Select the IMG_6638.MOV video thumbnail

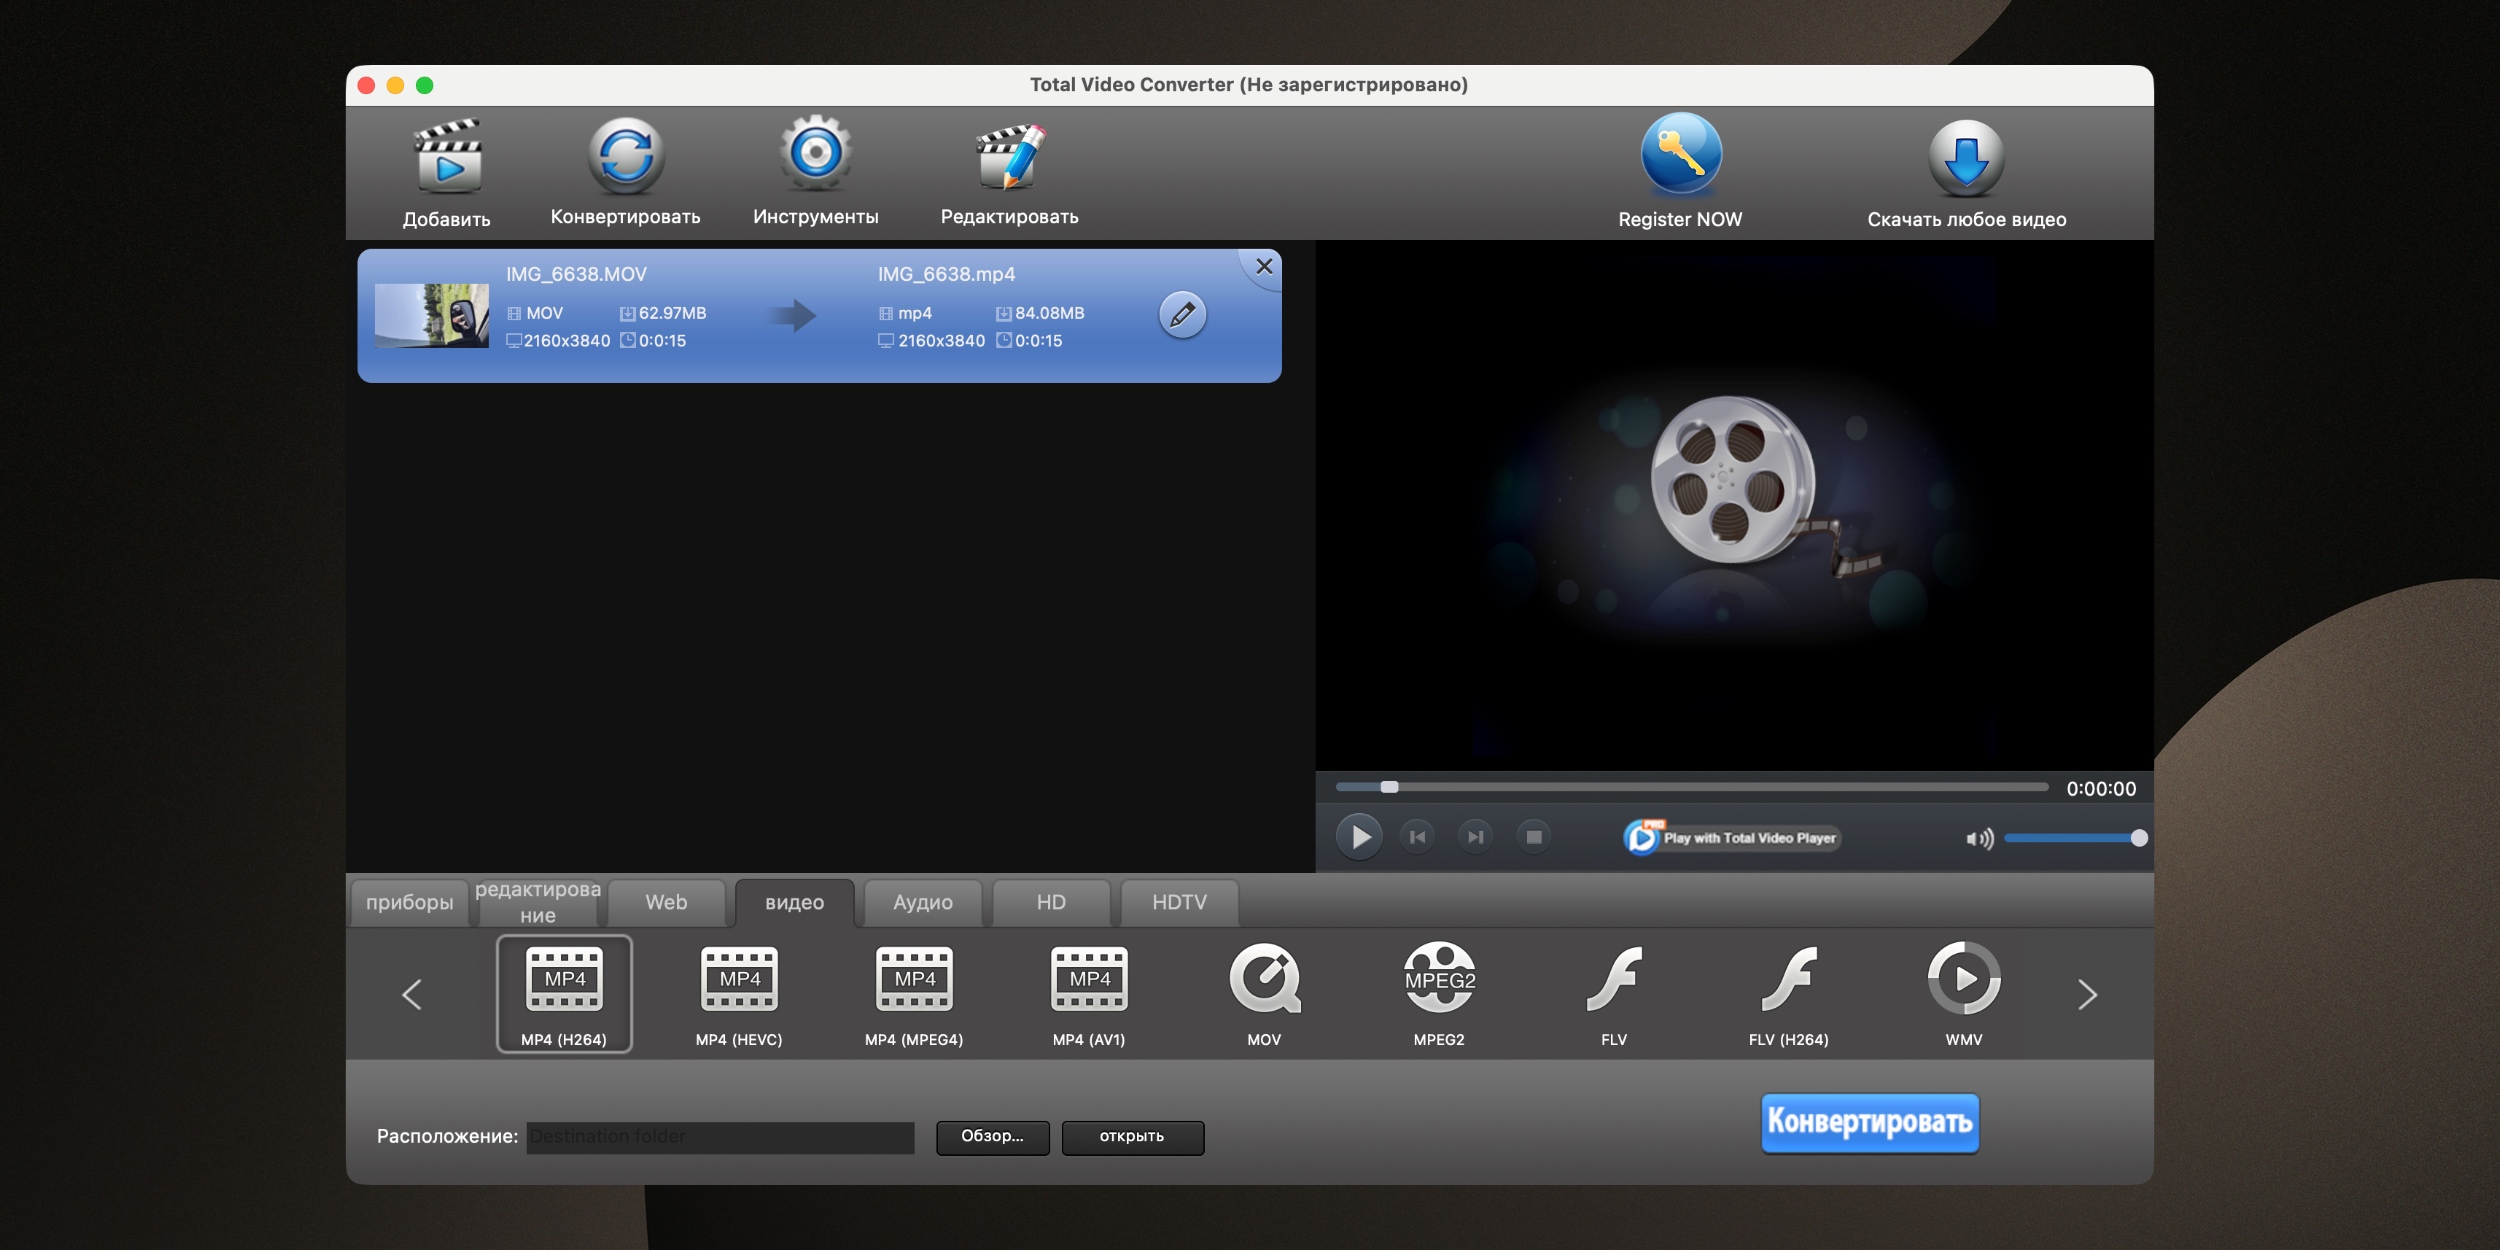tap(432, 315)
